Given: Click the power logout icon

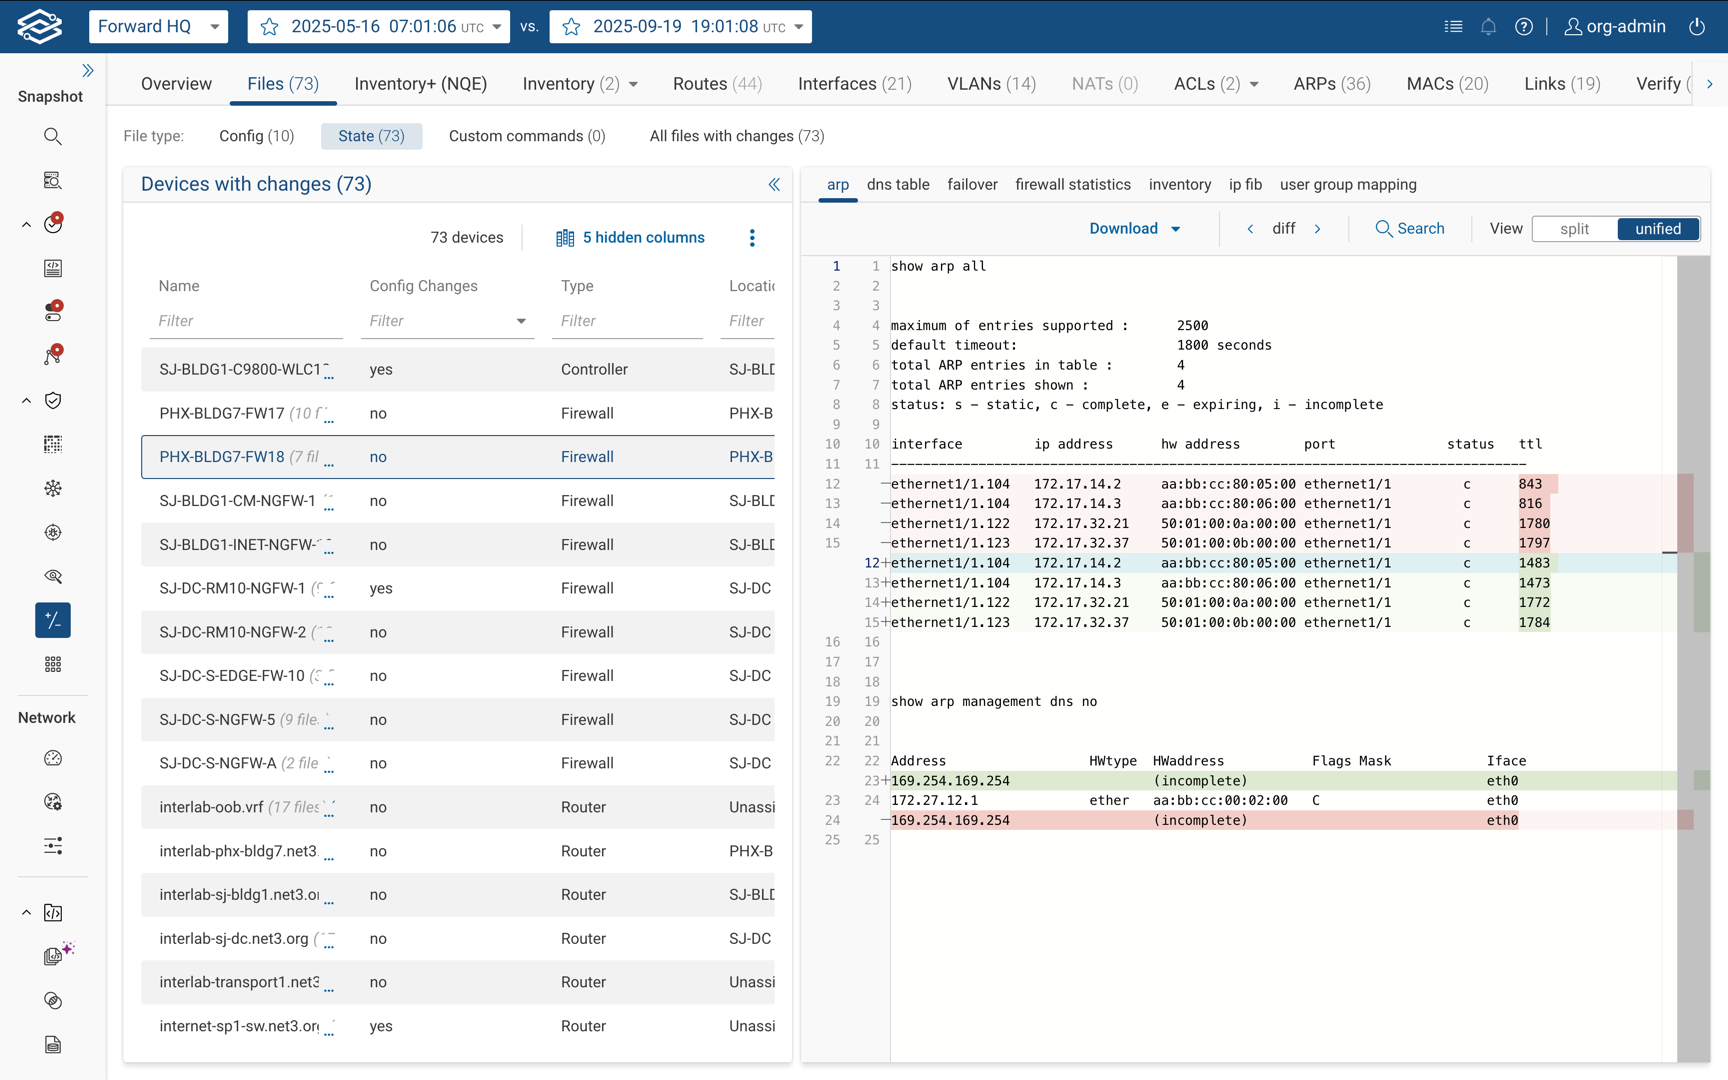Looking at the screenshot, I should [1697, 27].
